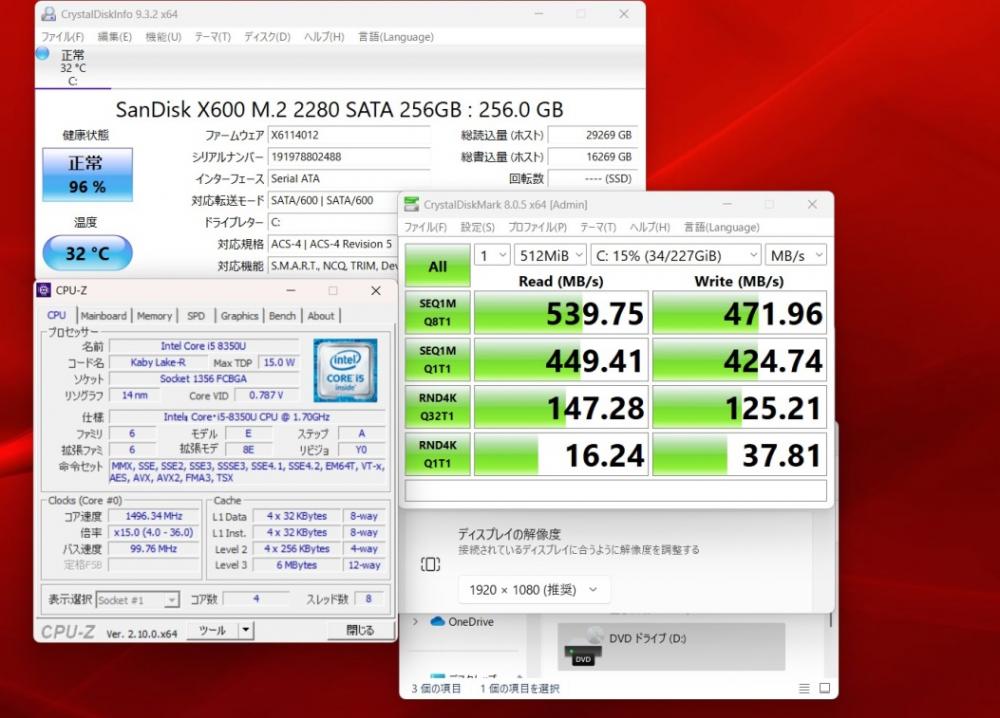Click the host writes value 16269 GB
The height and width of the screenshot is (718, 1000).
tap(592, 157)
